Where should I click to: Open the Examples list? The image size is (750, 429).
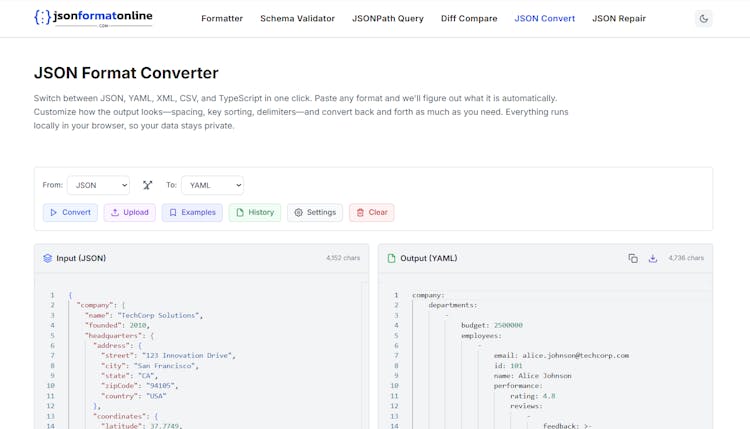tap(192, 212)
